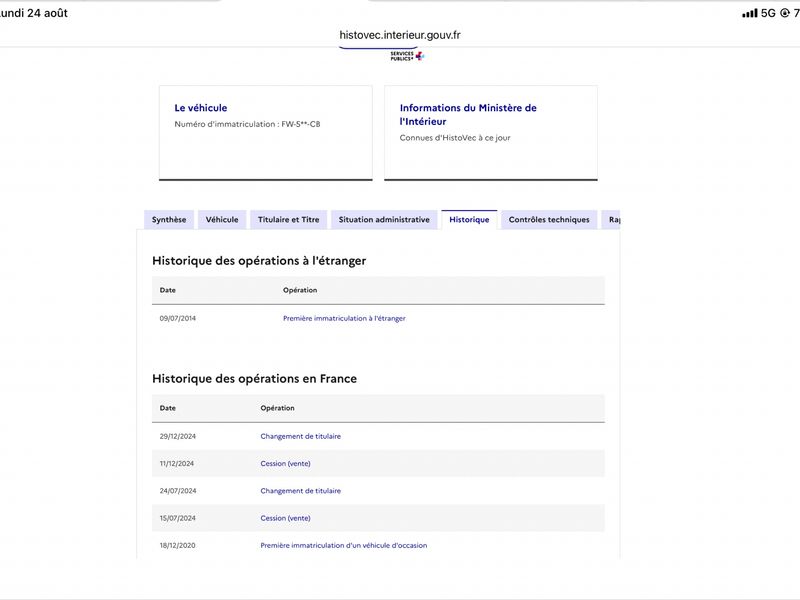Click Informations du Ministère de l'Intérieur heading
This screenshot has width=800, height=600.
[468, 115]
